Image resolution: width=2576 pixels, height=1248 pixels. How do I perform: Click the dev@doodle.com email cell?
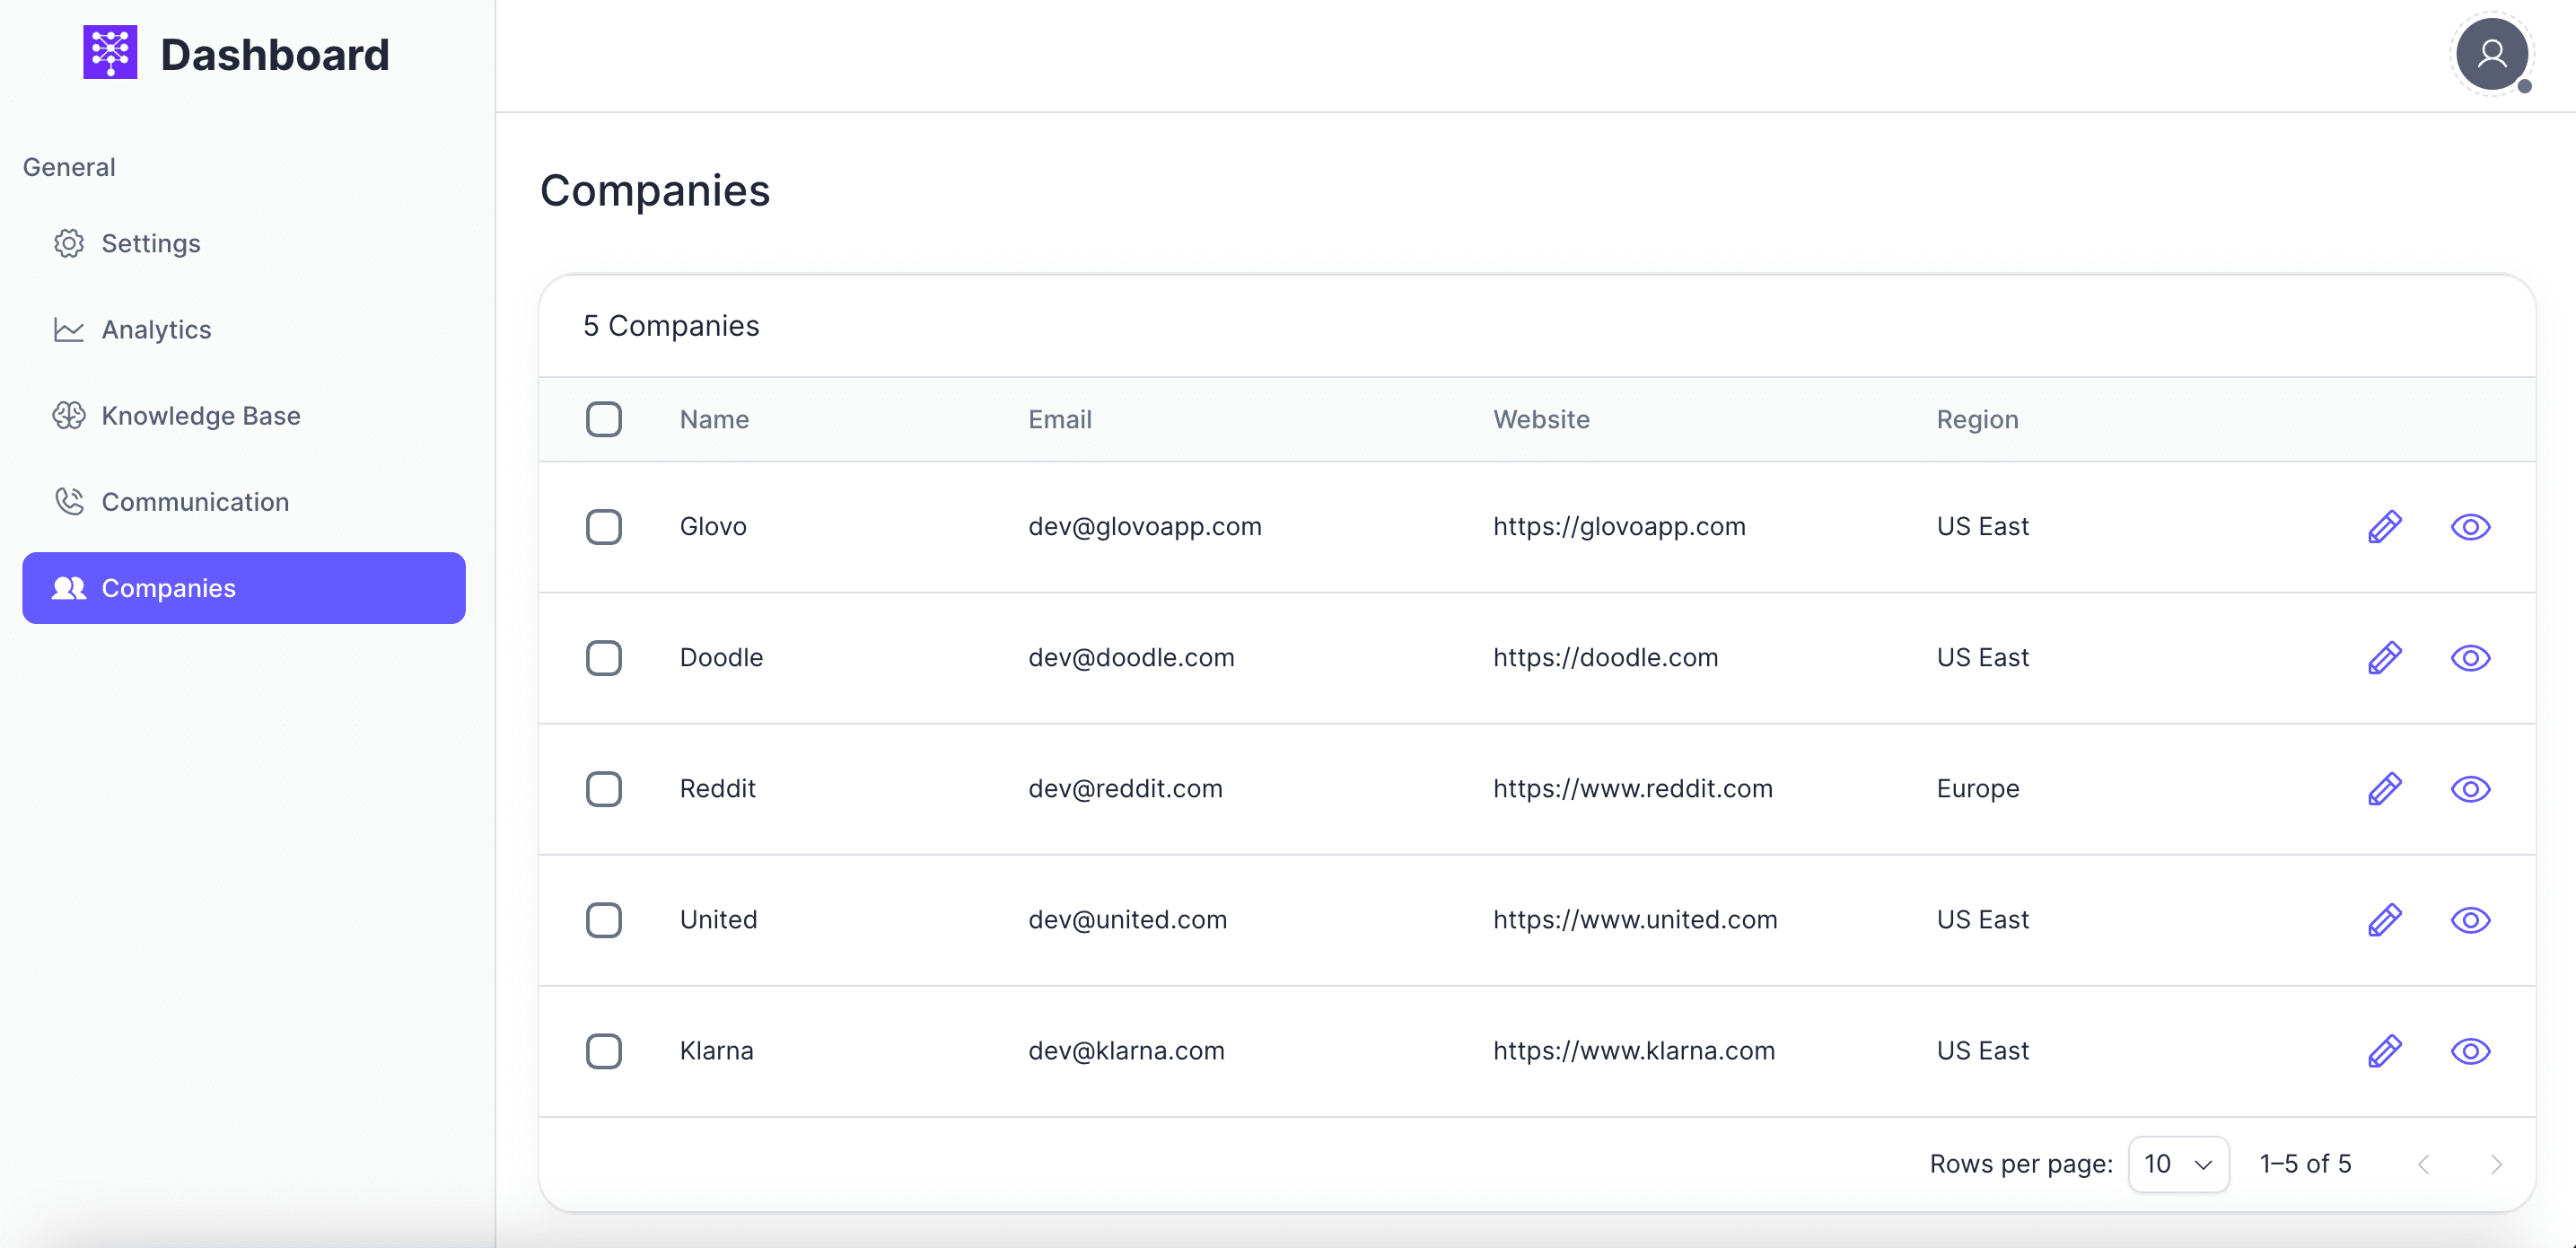coord(1131,657)
